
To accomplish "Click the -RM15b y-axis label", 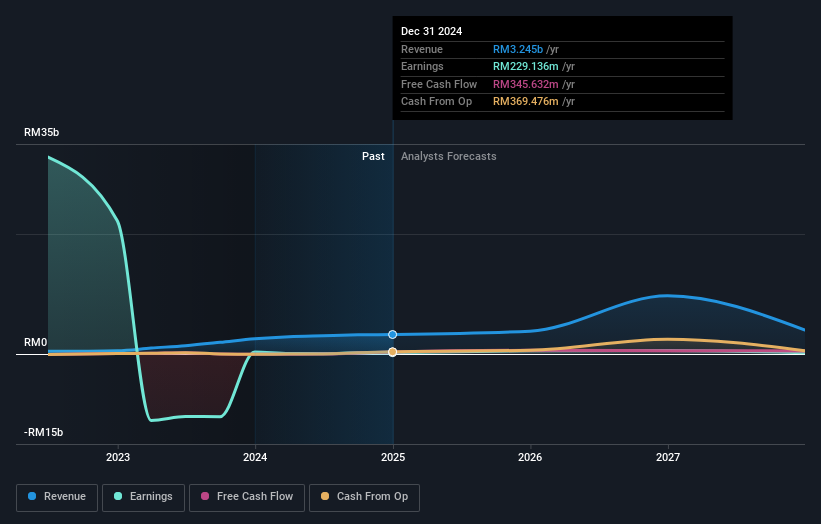I will 43,432.
